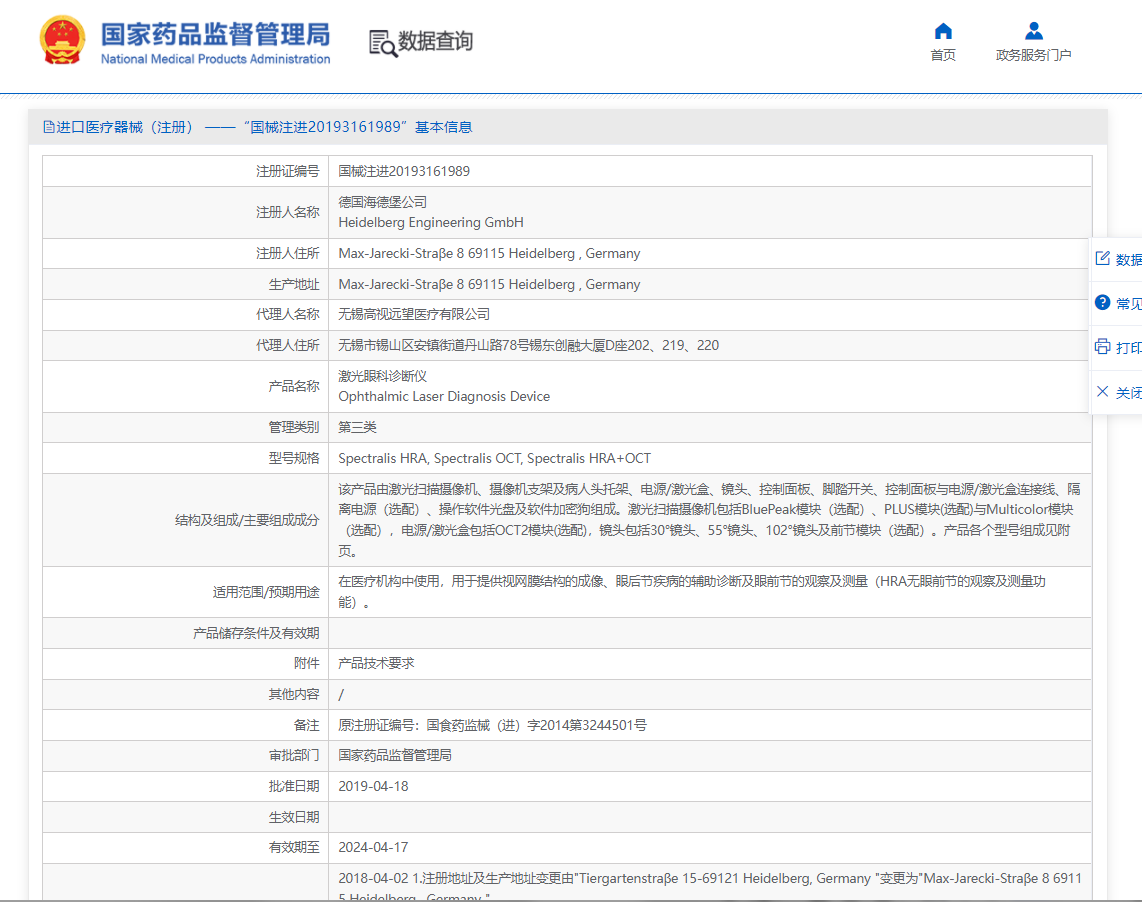Open 政务服务门户 user icon

point(1033,31)
